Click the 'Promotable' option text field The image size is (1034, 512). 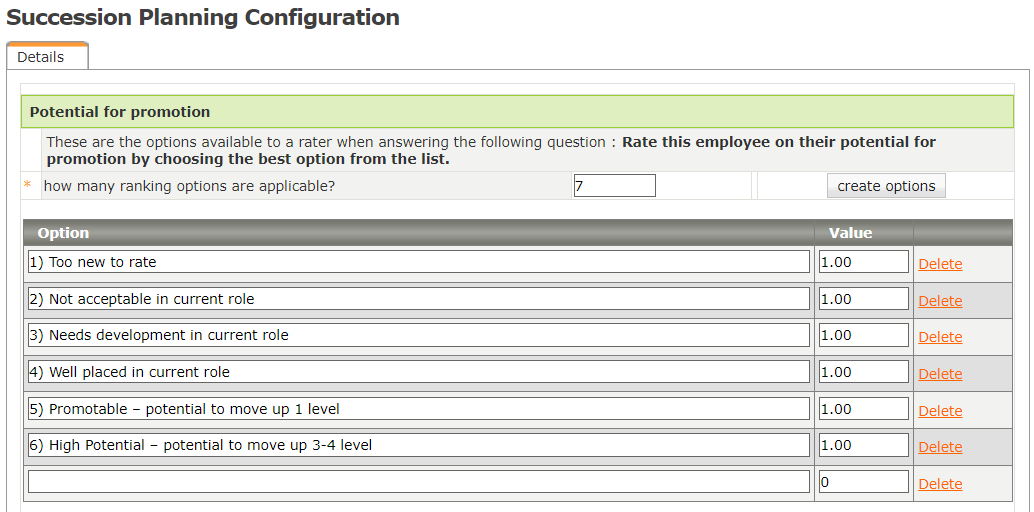point(418,409)
